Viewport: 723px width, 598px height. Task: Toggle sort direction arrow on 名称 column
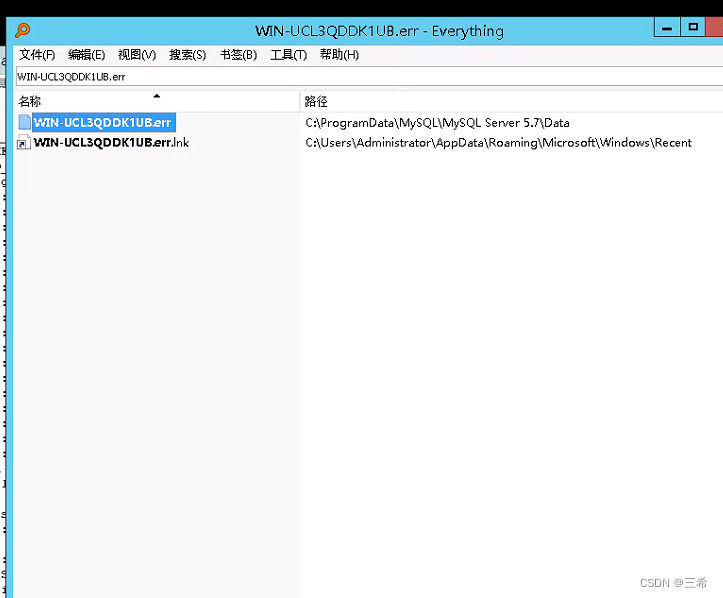[157, 96]
